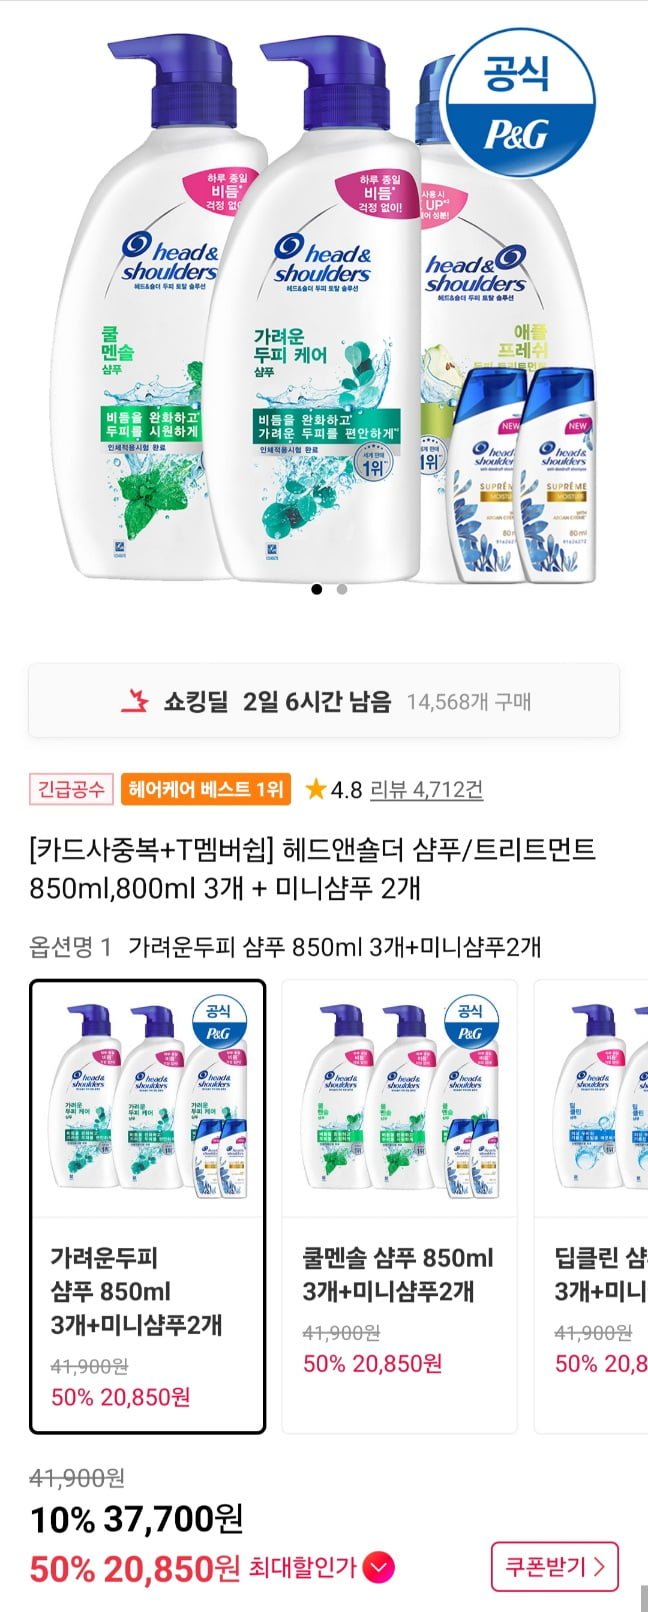Select the first image pagination dot
Viewport: 648px width, 1612px height.
[x=317, y=589]
